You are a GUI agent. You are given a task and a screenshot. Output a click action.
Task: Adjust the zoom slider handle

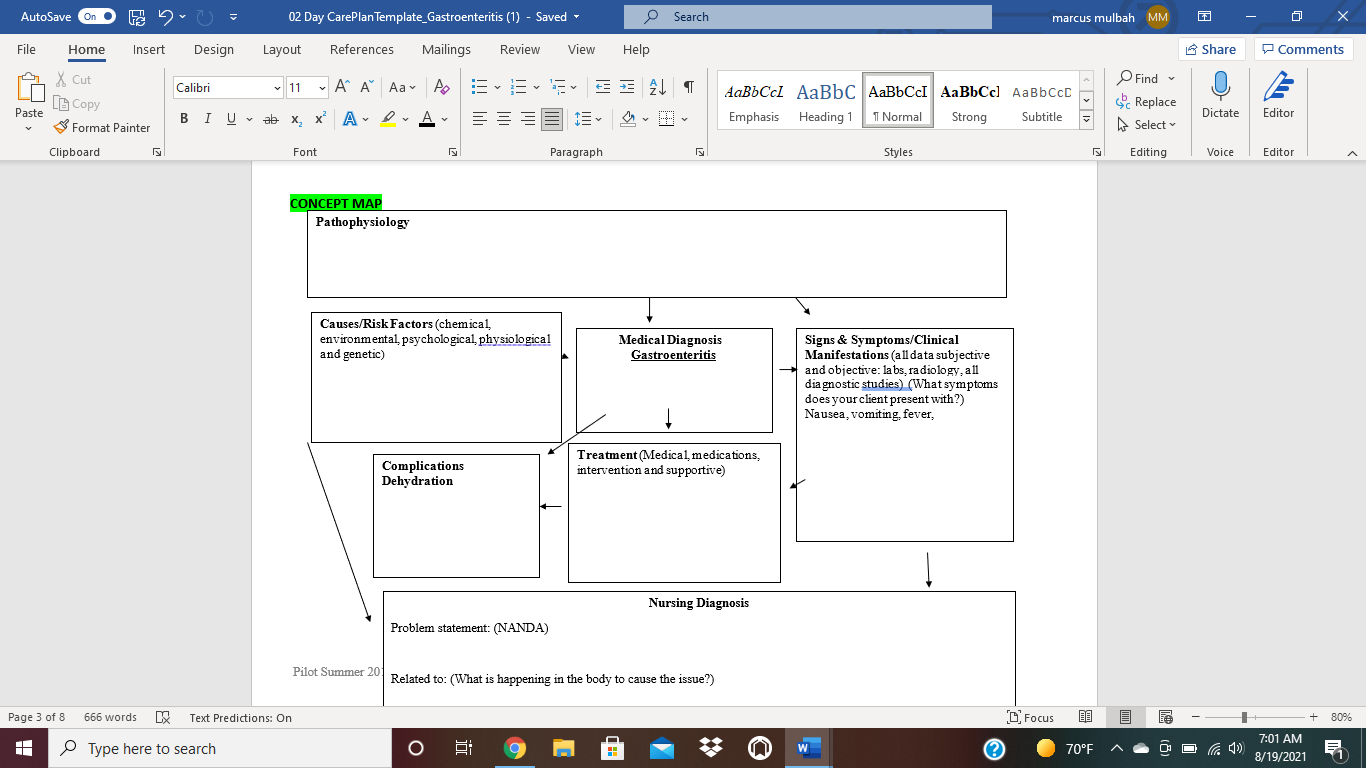click(x=1244, y=717)
